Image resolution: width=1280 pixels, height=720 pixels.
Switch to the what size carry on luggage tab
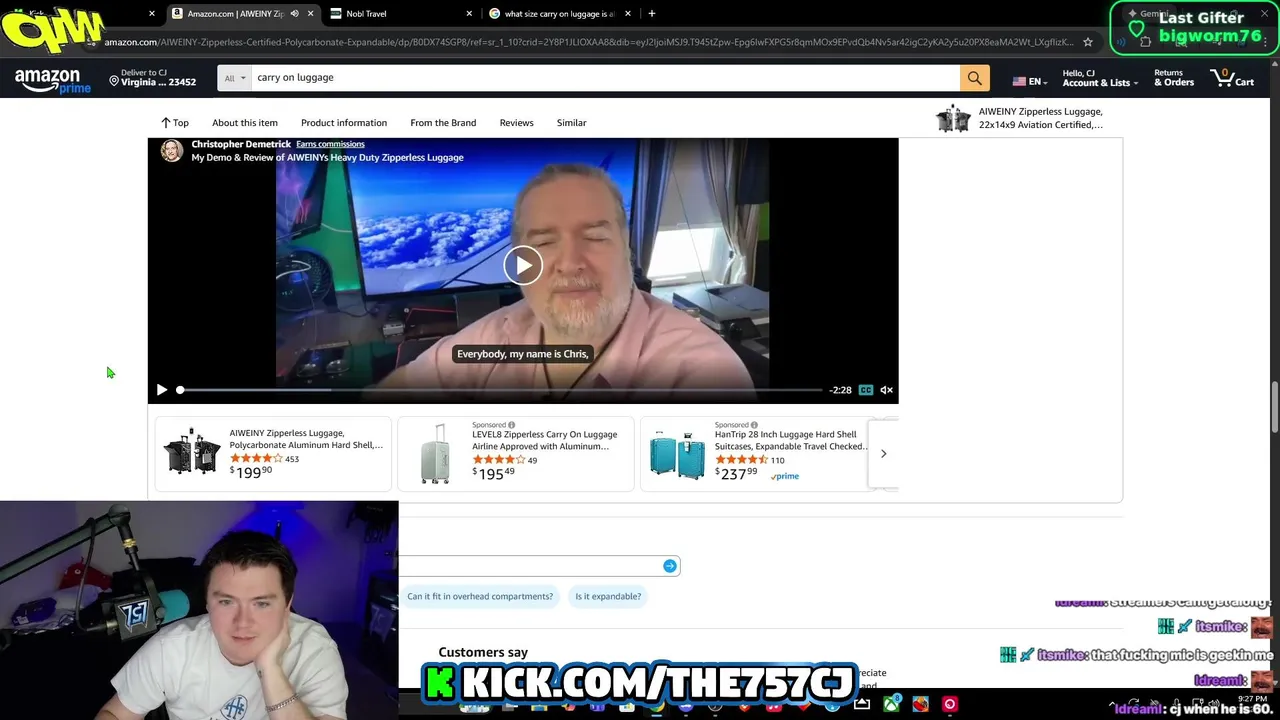coord(558,14)
